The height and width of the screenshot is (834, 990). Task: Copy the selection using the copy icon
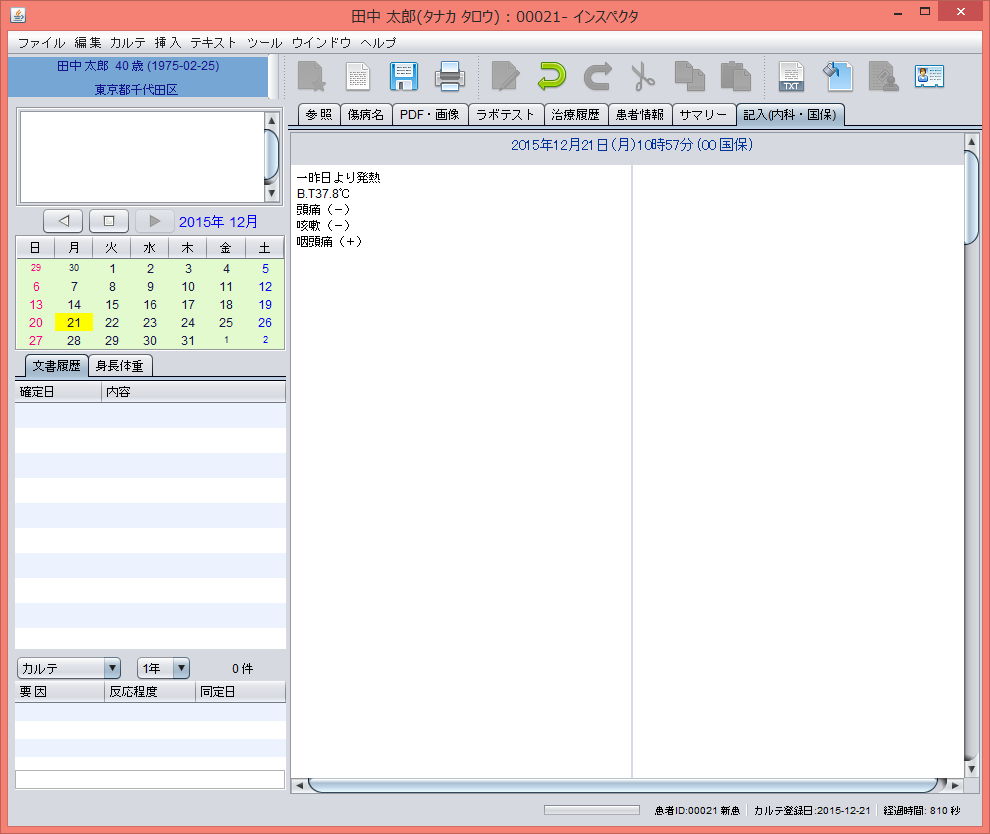pos(689,76)
